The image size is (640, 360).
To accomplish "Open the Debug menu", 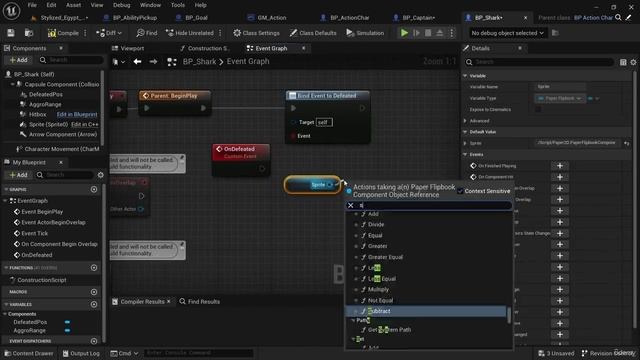I will tap(122, 5).
